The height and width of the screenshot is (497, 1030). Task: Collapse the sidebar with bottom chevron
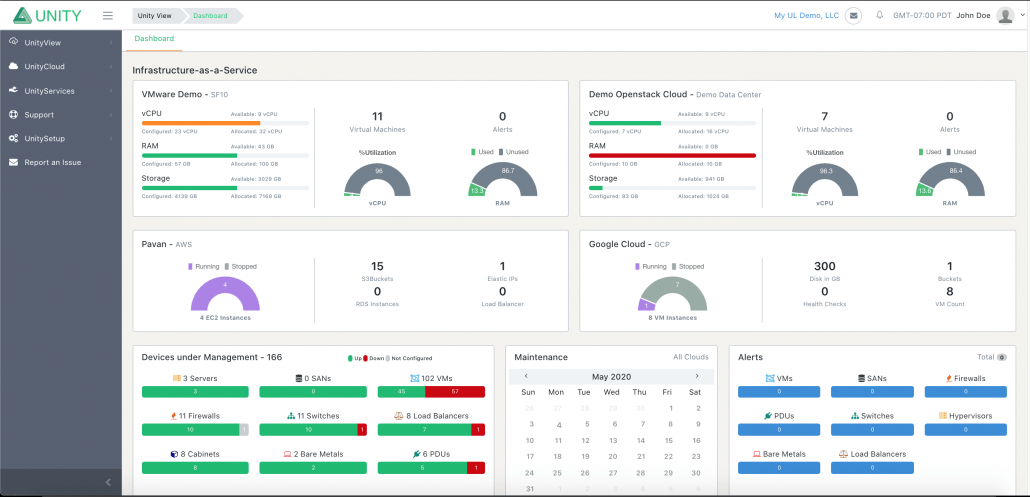[x=108, y=483]
